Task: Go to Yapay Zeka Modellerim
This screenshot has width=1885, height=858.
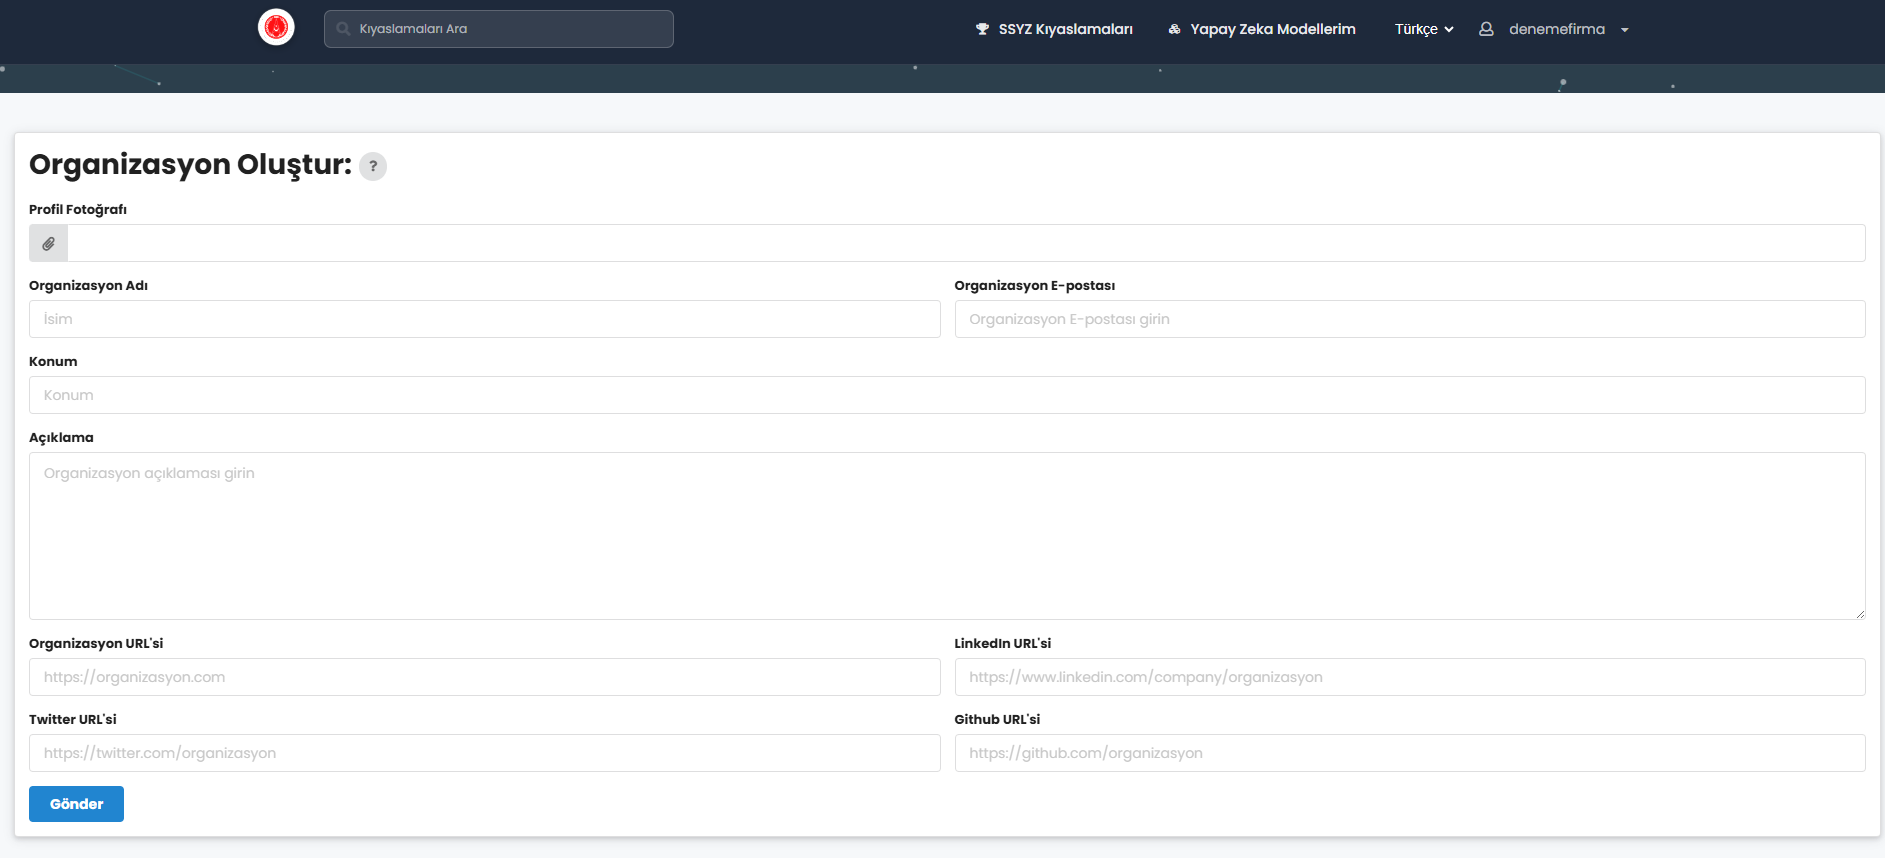Action: [x=1272, y=29]
